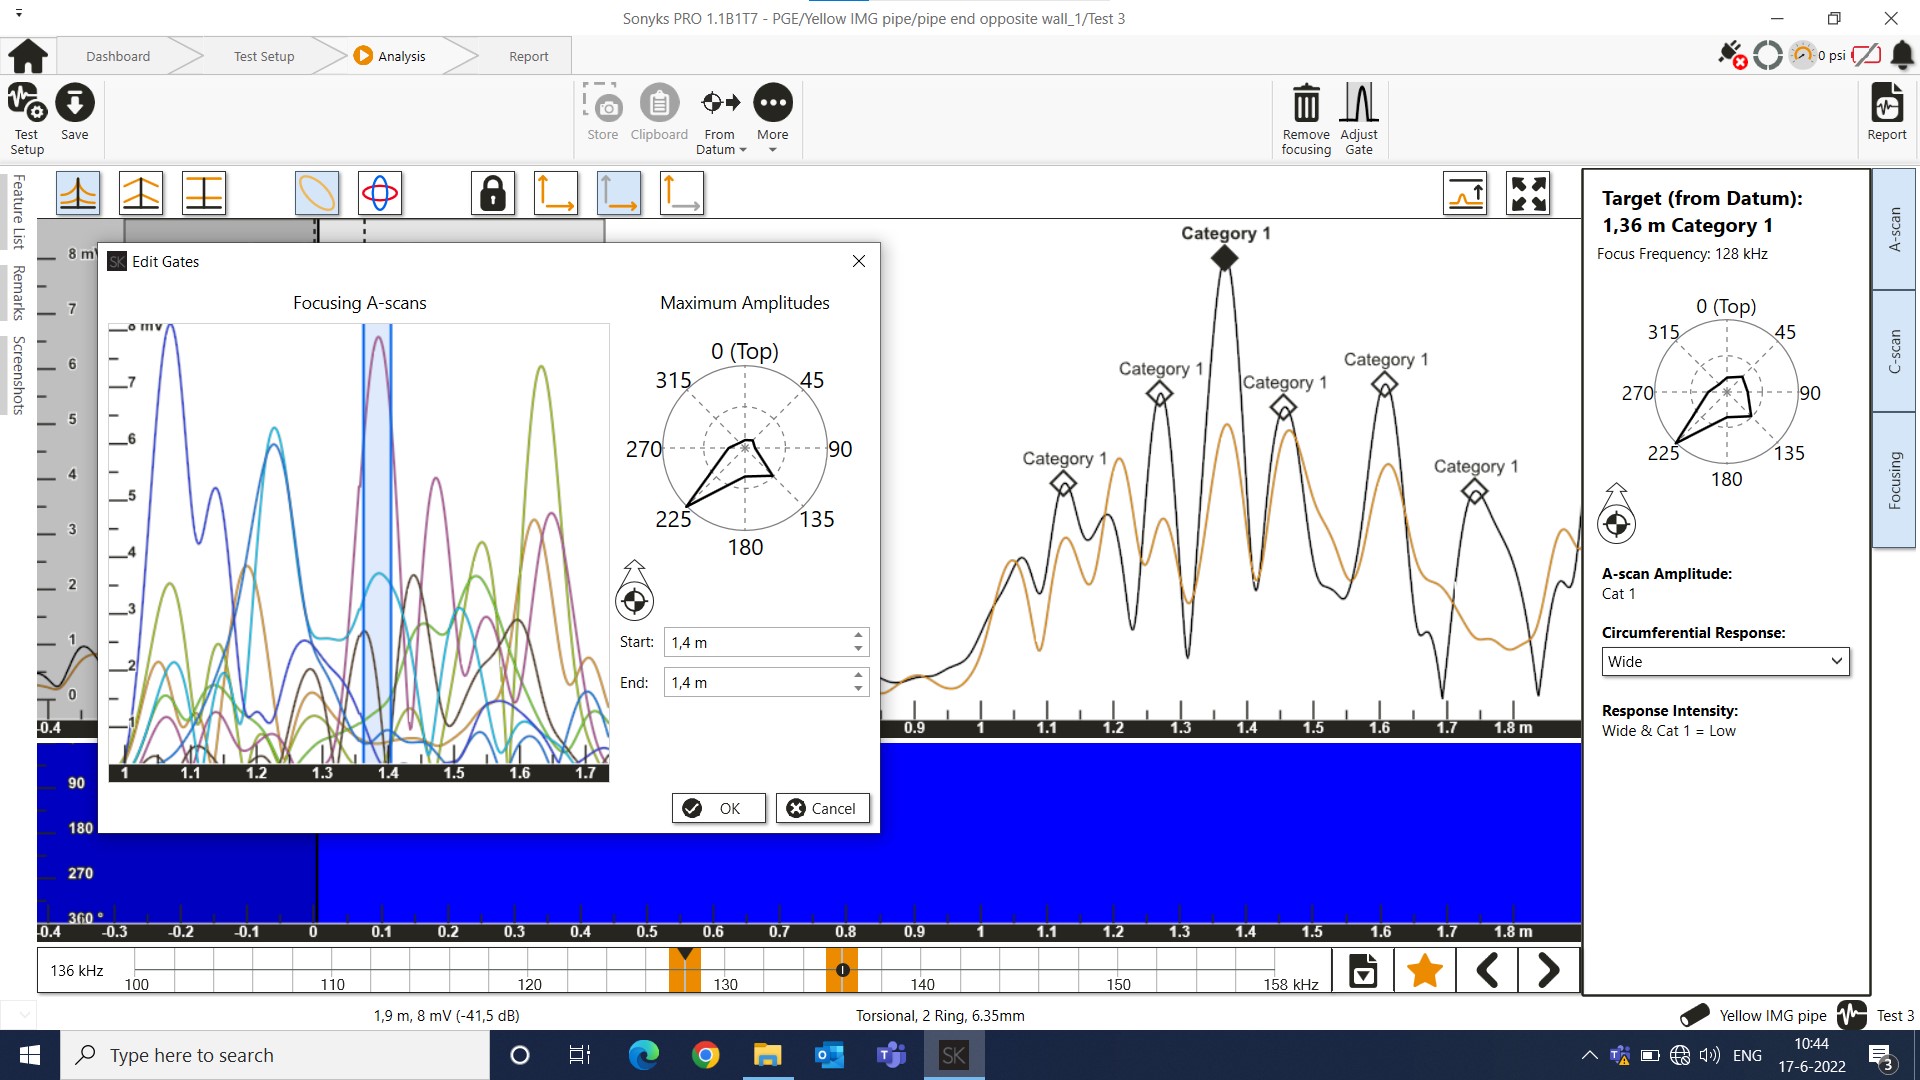1920x1080 pixels.
Task: Open the Adjust Gate tool
Action: click(1358, 104)
